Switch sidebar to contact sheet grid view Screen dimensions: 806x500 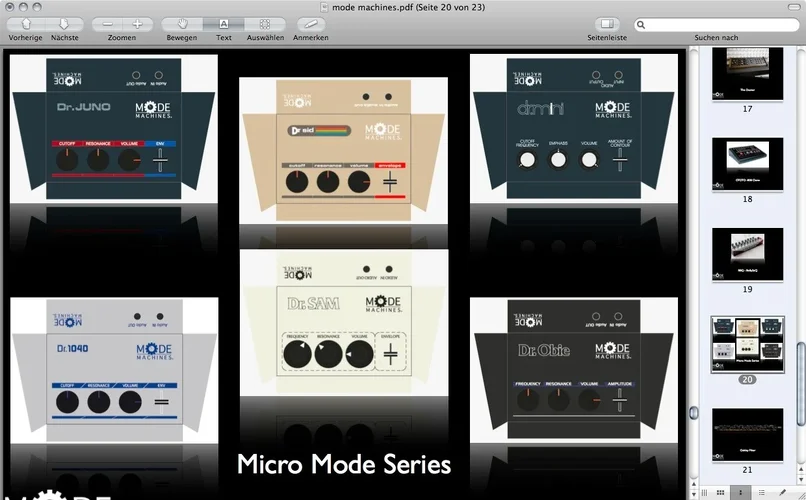tap(721, 493)
